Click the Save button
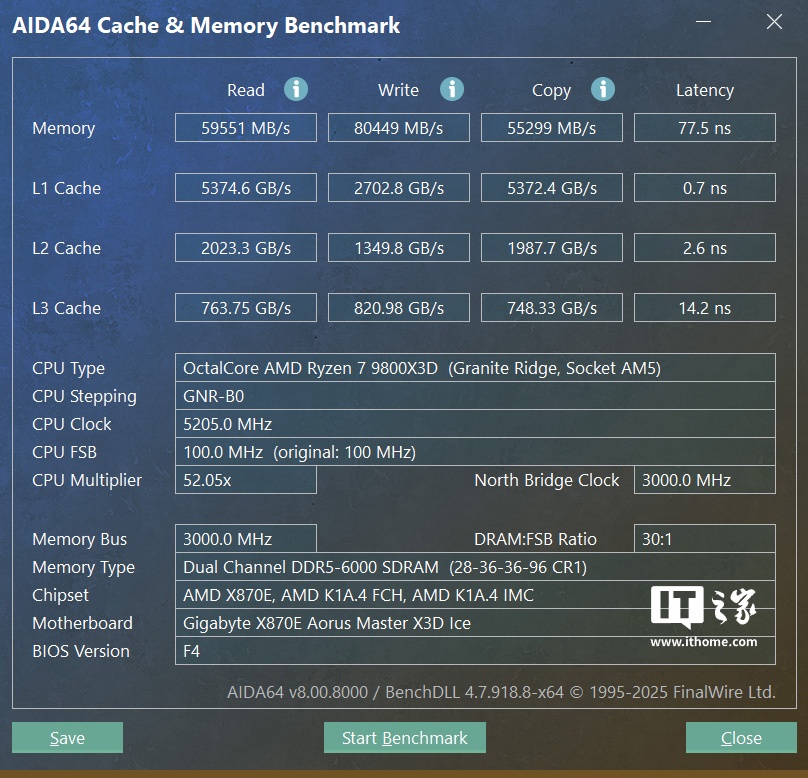The image size is (808, 778). tap(68, 737)
